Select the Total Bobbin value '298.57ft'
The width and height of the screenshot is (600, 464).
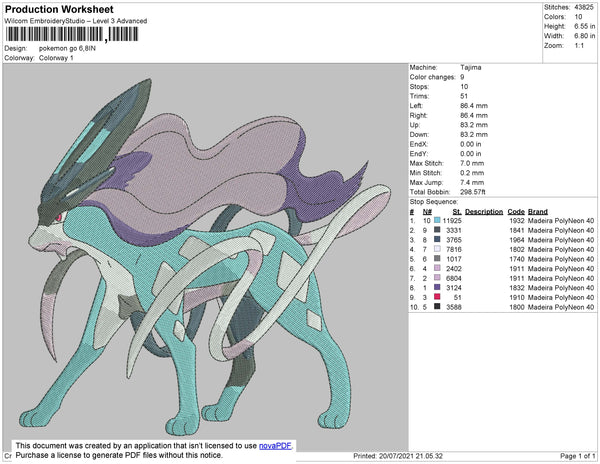pos(473,192)
